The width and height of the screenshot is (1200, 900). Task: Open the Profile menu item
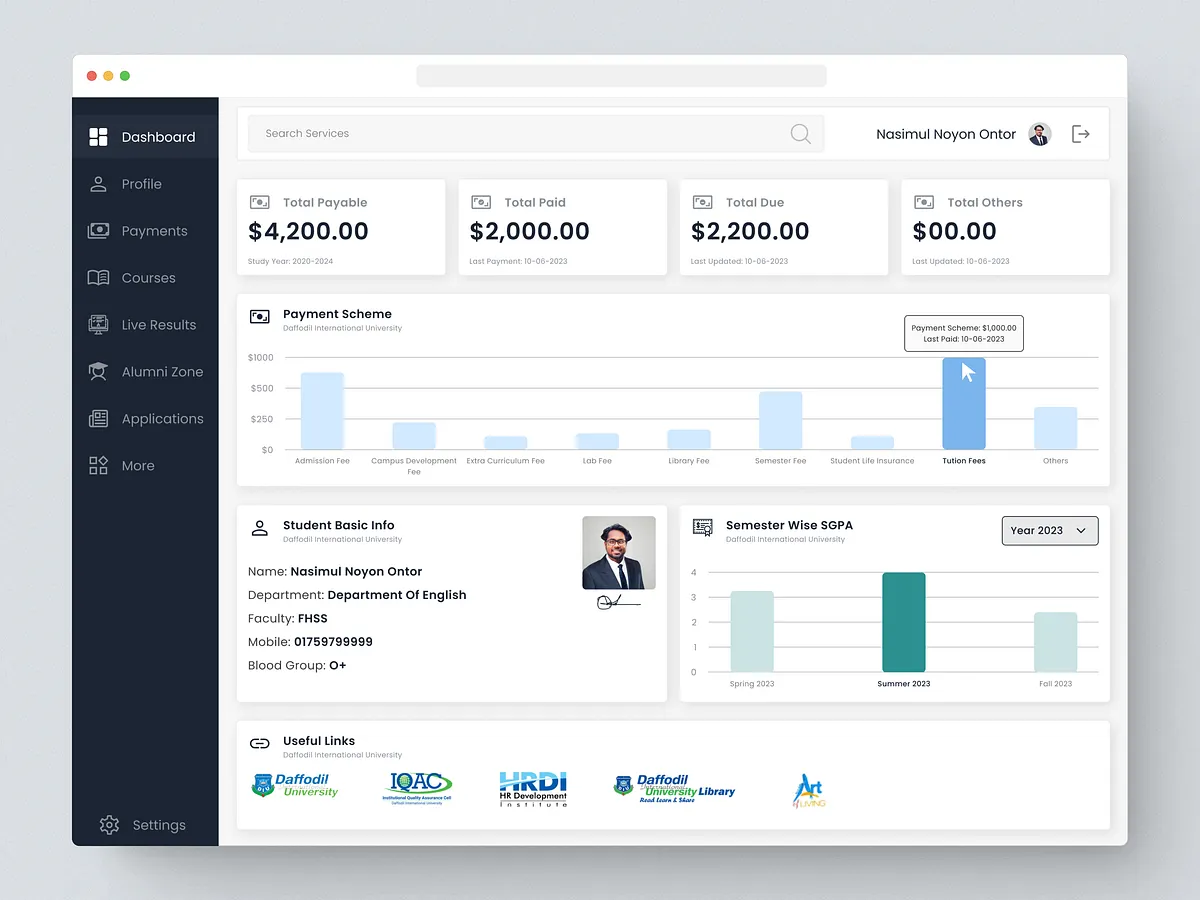(97, 183)
